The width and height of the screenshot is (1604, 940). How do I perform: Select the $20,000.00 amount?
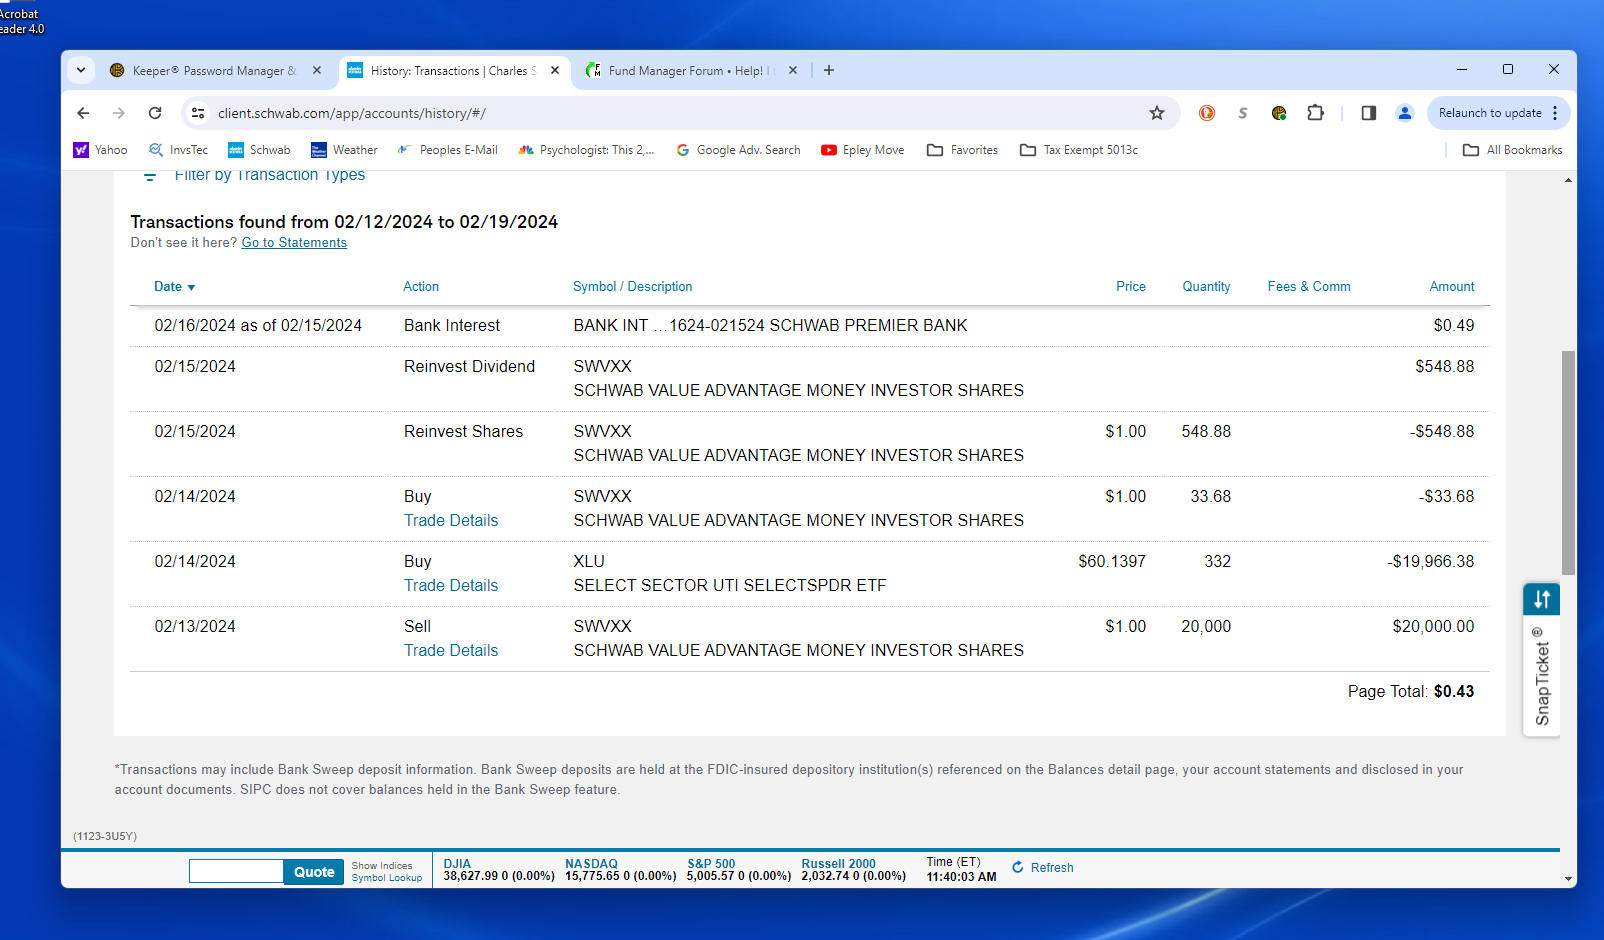point(1433,627)
